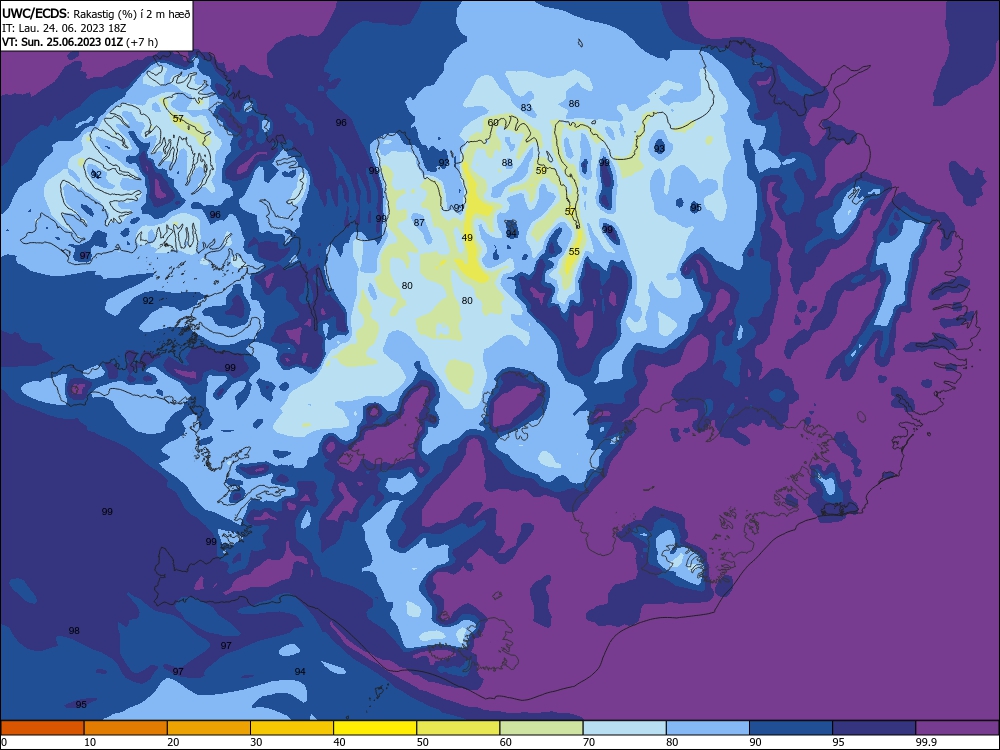Click the 'UWC/ECDS' title text
This screenshot has width=1000, height=750.
[34, 14]
